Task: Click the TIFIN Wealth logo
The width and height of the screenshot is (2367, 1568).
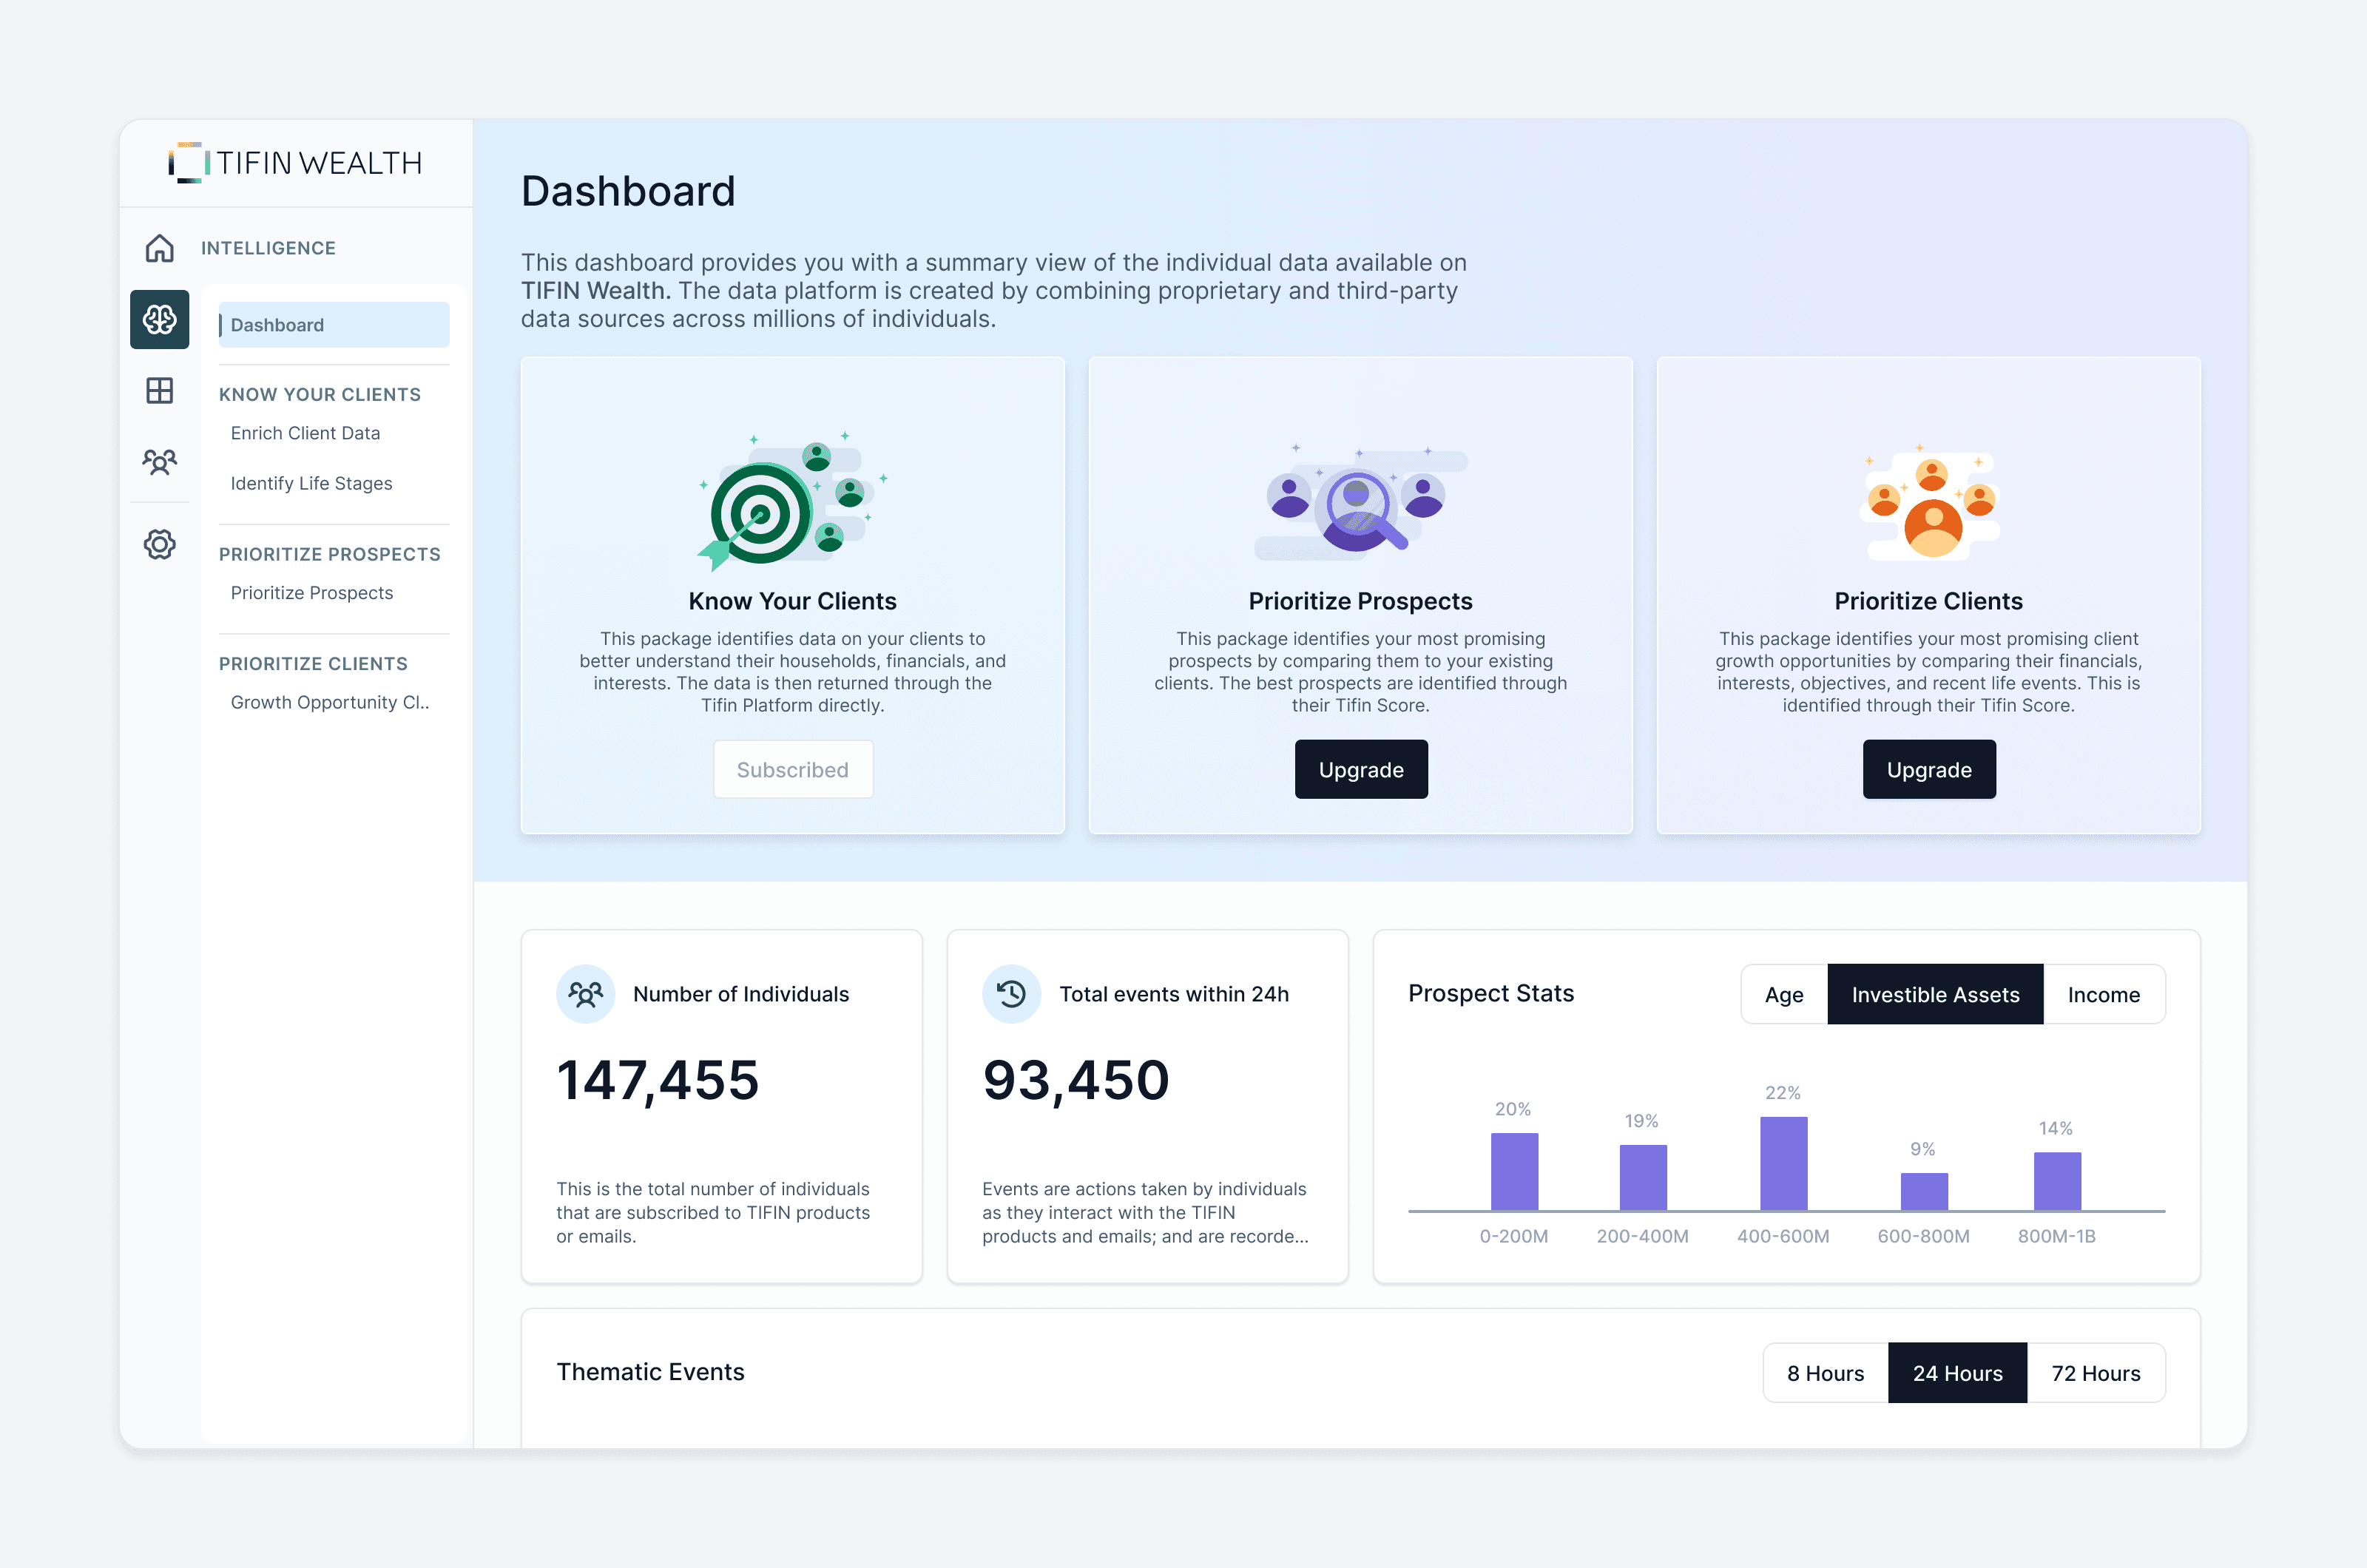Action: 295,163
